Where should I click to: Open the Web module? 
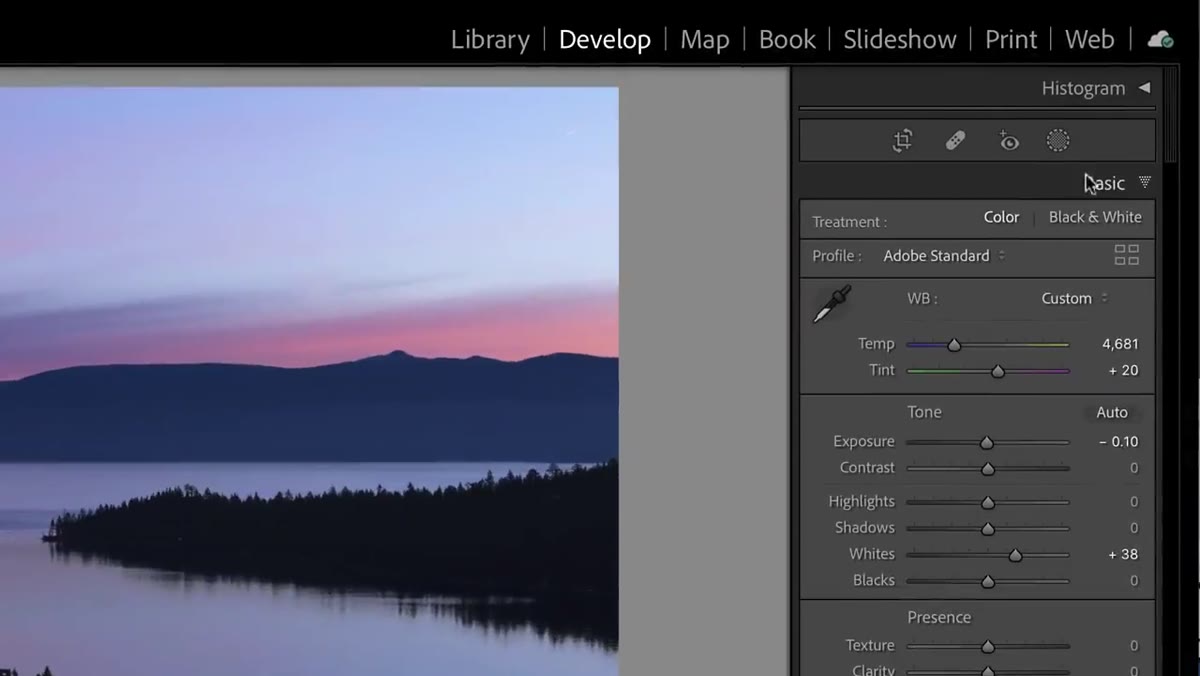click(1089, 39)
